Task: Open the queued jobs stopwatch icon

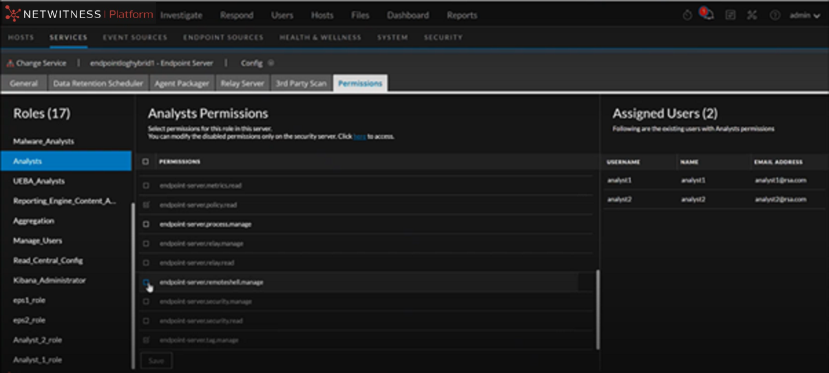Action: (687, 15)
